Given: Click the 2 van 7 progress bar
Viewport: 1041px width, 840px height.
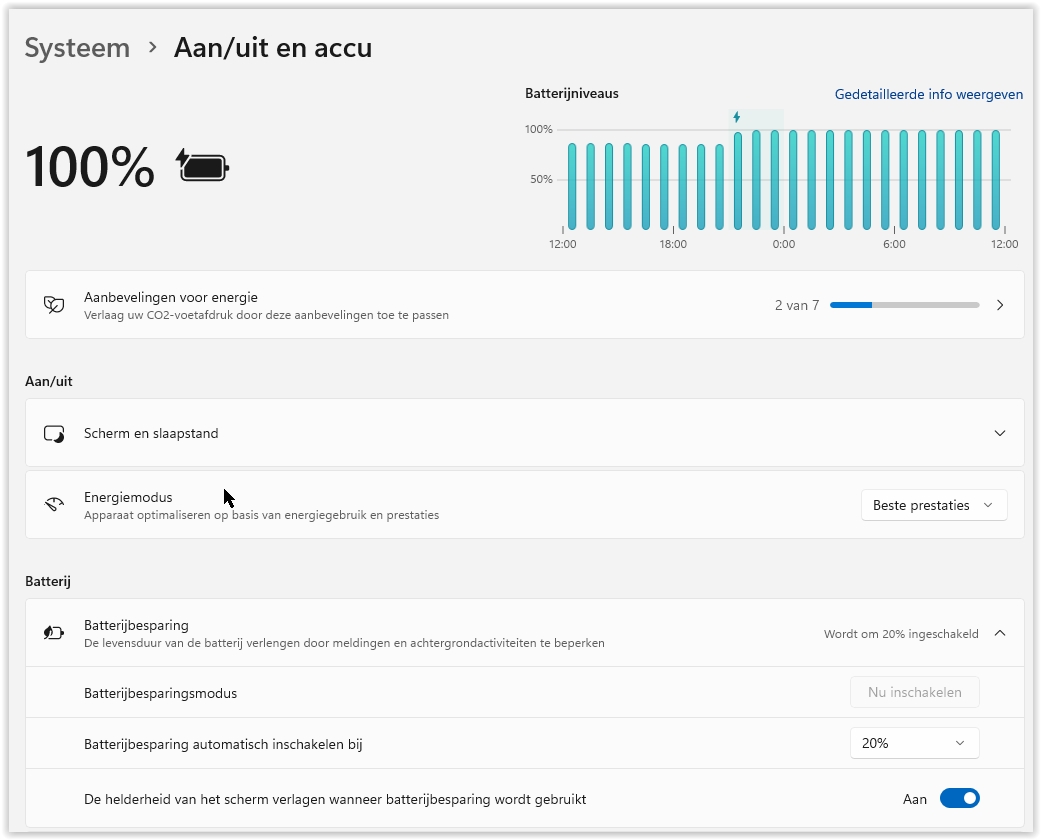Looking at the screenshot, I should (x=904, y=305).
